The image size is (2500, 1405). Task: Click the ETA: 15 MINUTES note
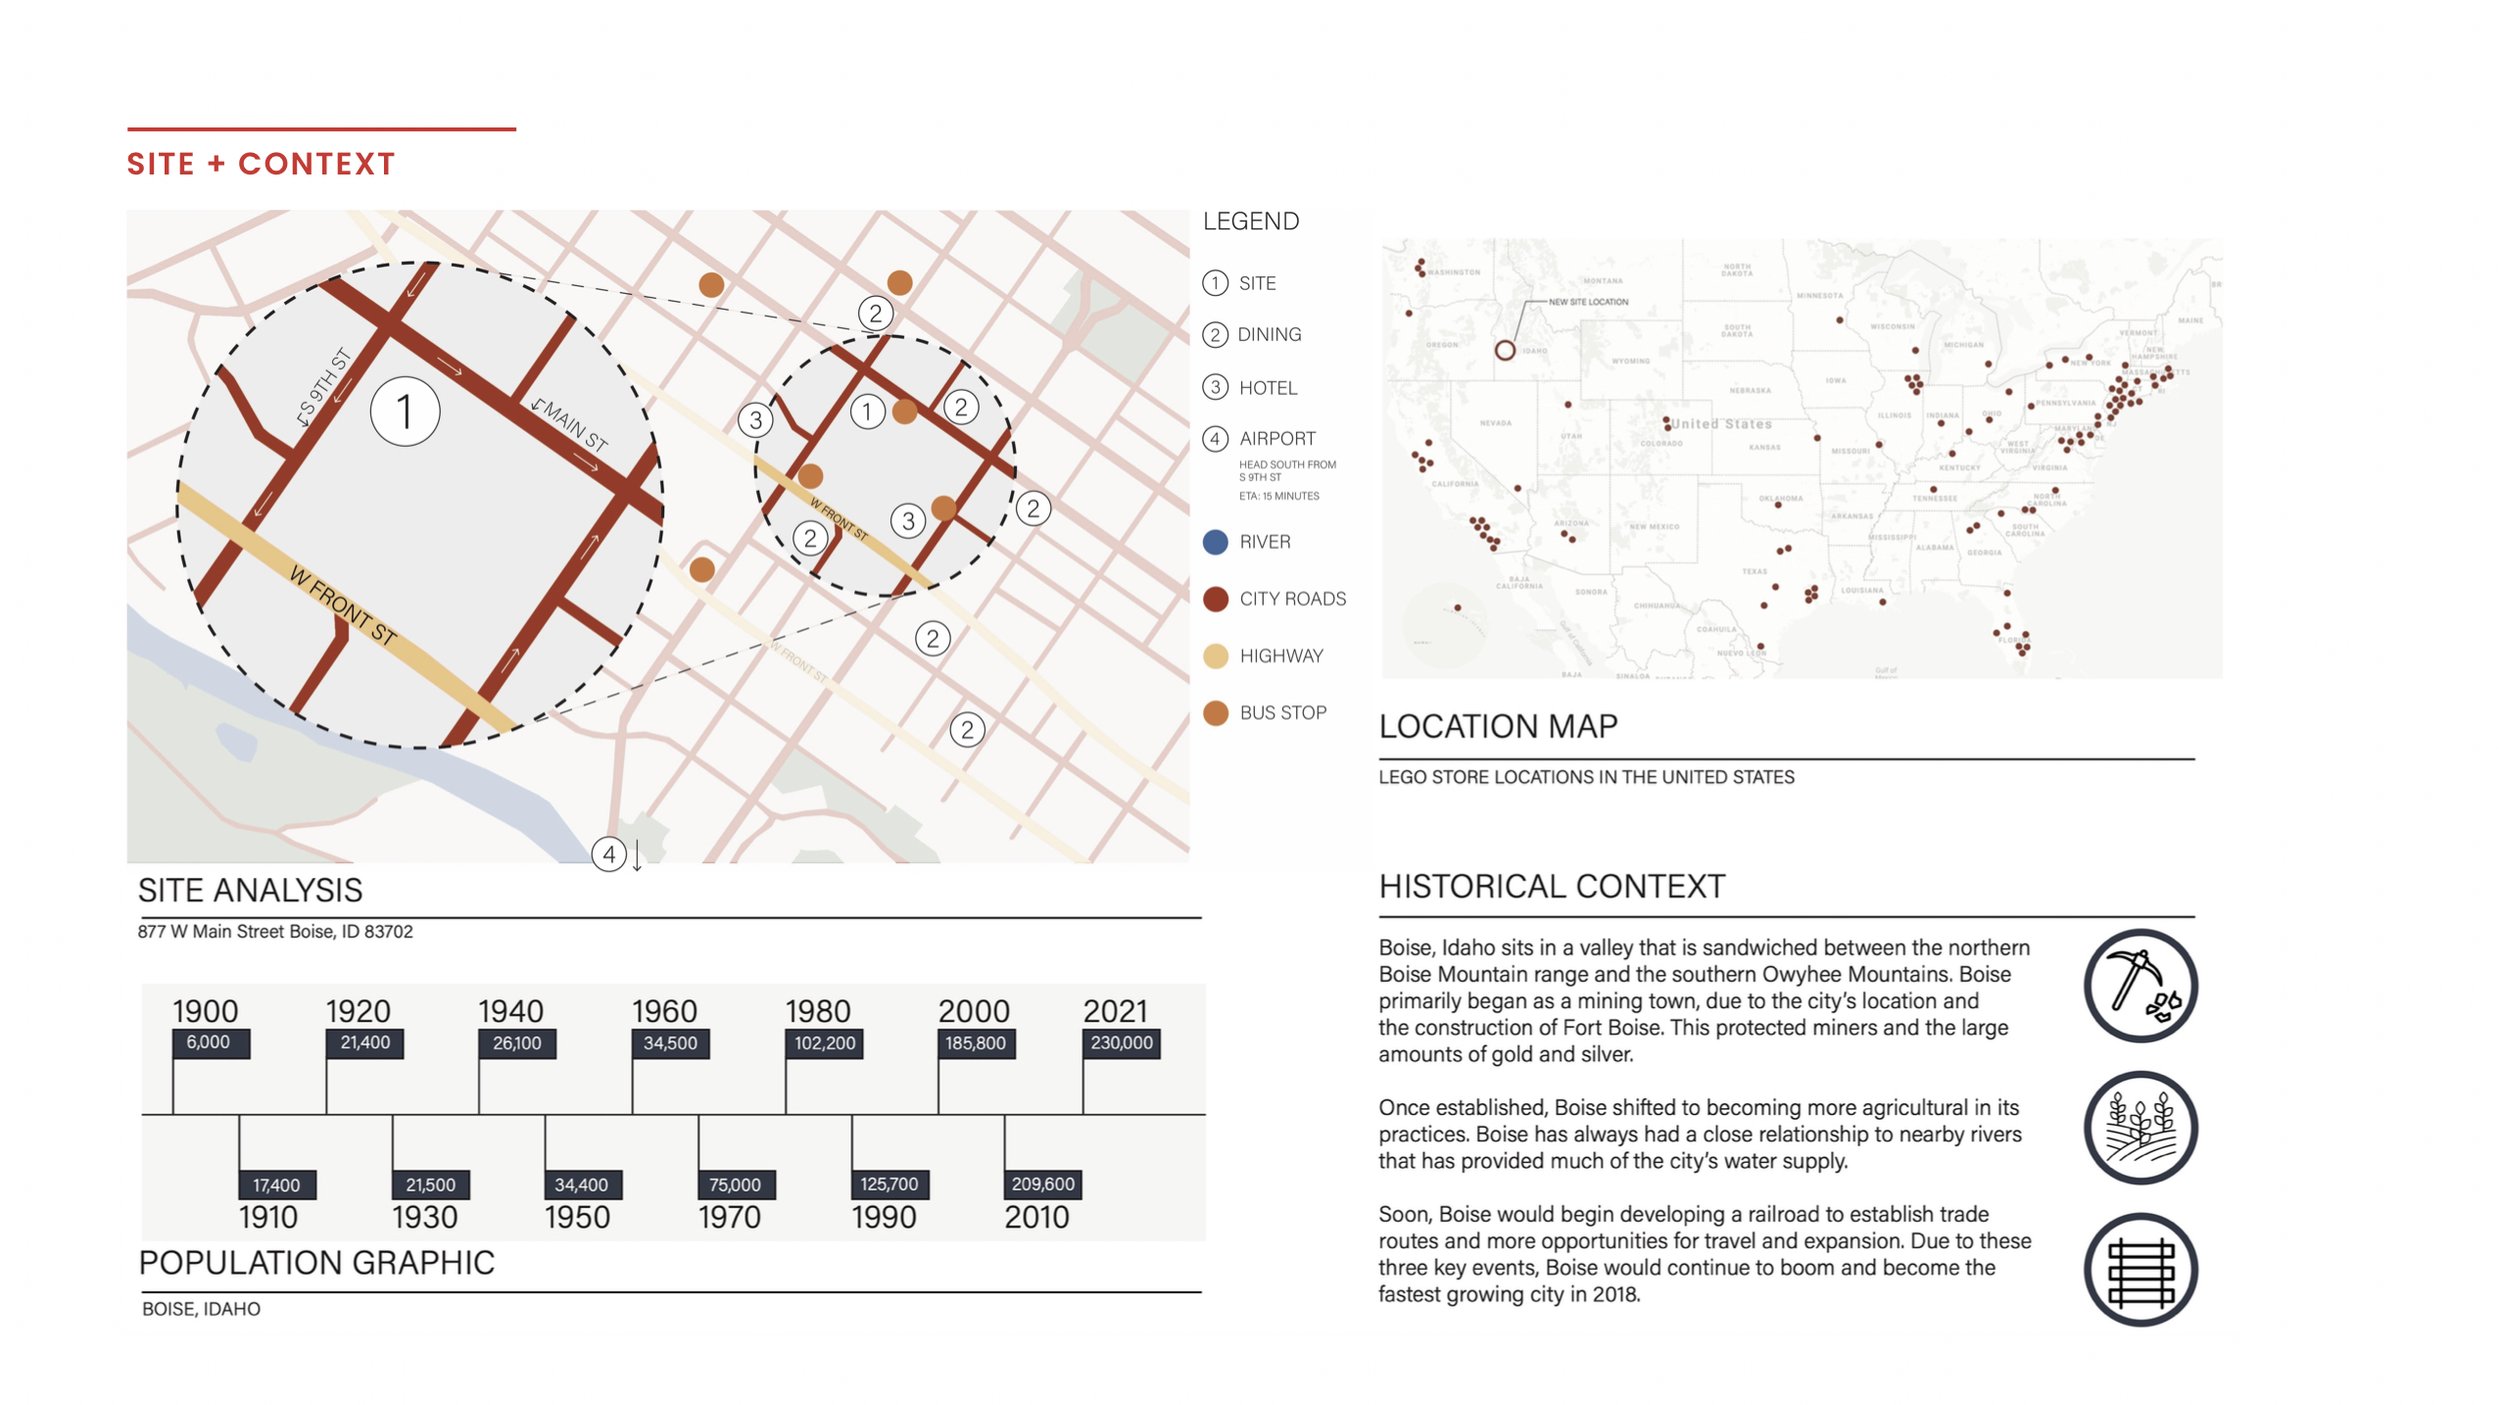click(1279, 496)
